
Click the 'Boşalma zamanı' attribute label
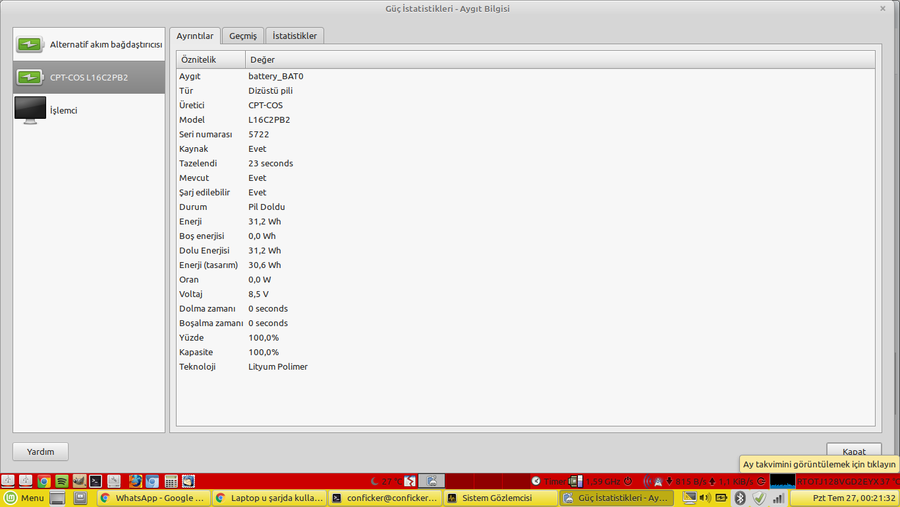click(211, 323)
